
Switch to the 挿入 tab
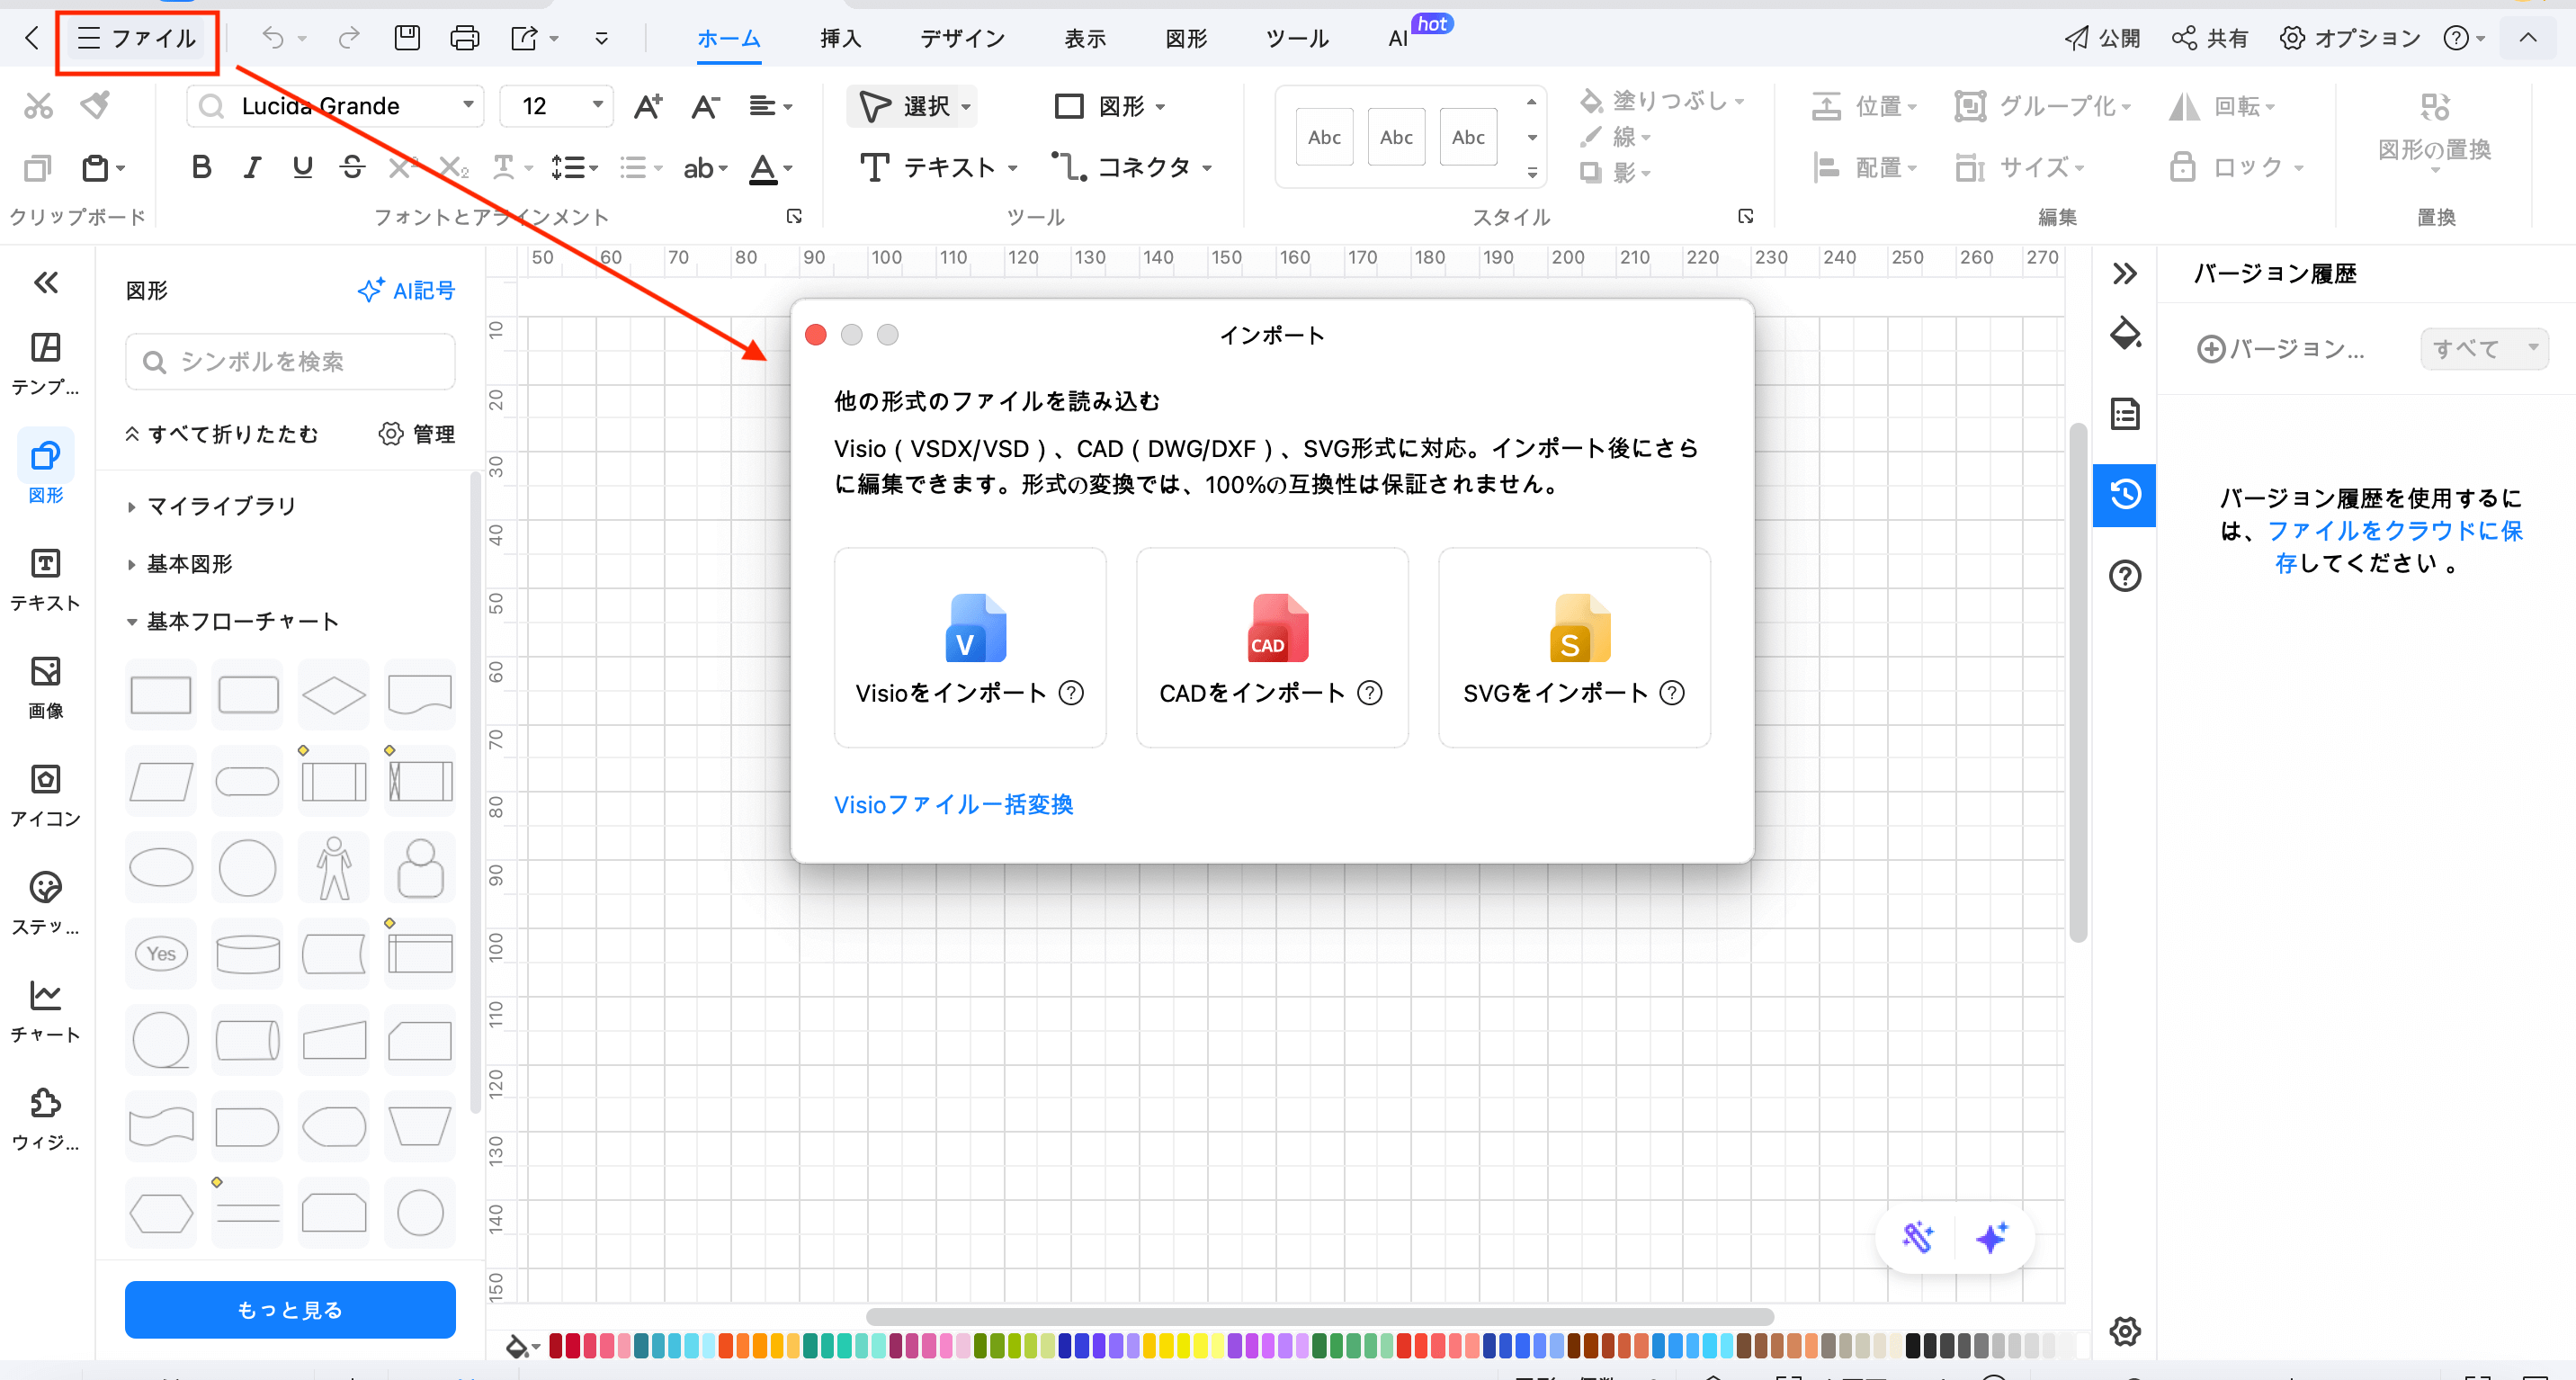pos(840,38)
